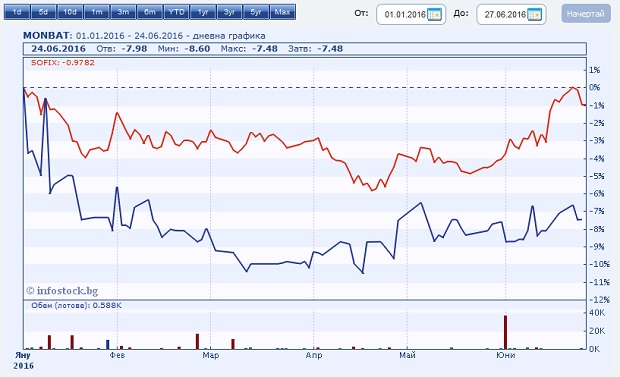620x377 pixels.
Task: Select the 1d time range button
Action: pyautogui.click(x=17, y=12)
